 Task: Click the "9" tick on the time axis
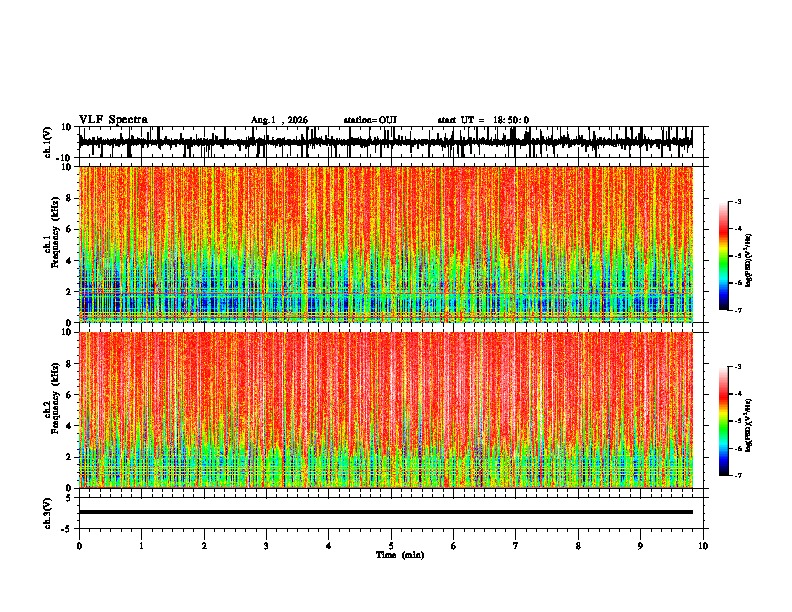tap(640, 546)
